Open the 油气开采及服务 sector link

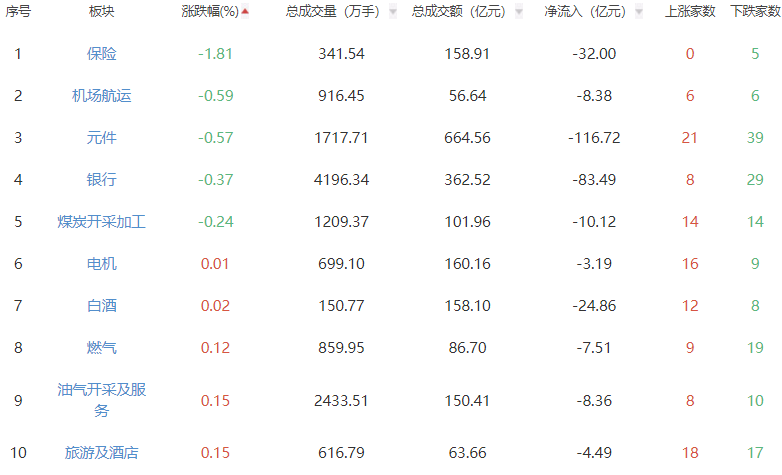pos(101,400)
